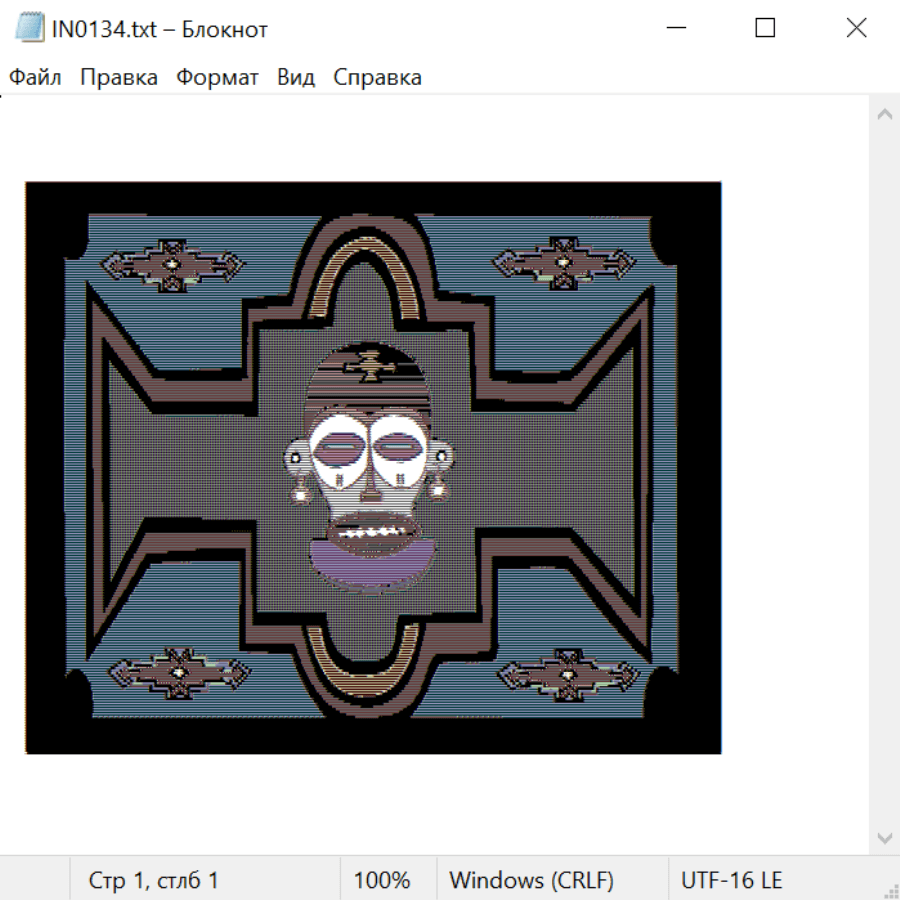Viewport: 900px width, 900px height.
Task: Close the IN0134.txt Notepad window
Action: click(856, 29)
